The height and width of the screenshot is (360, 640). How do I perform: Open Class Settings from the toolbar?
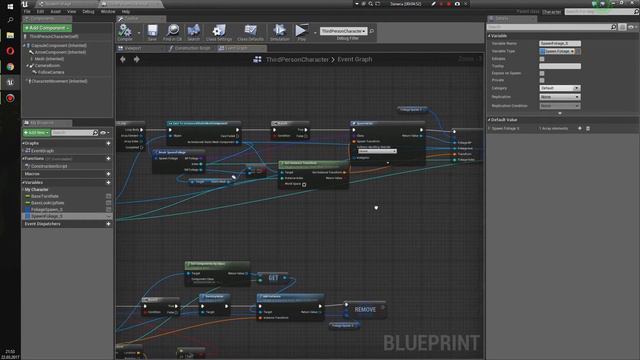pyautogui.click(x=219, y=31)
